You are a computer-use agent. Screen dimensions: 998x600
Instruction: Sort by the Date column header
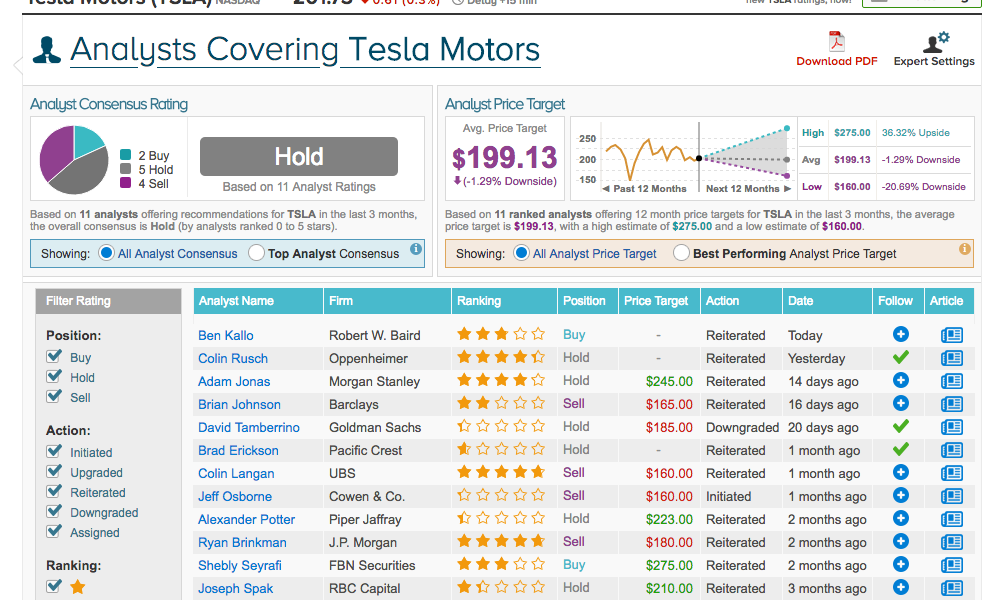[x=827, y=301]
